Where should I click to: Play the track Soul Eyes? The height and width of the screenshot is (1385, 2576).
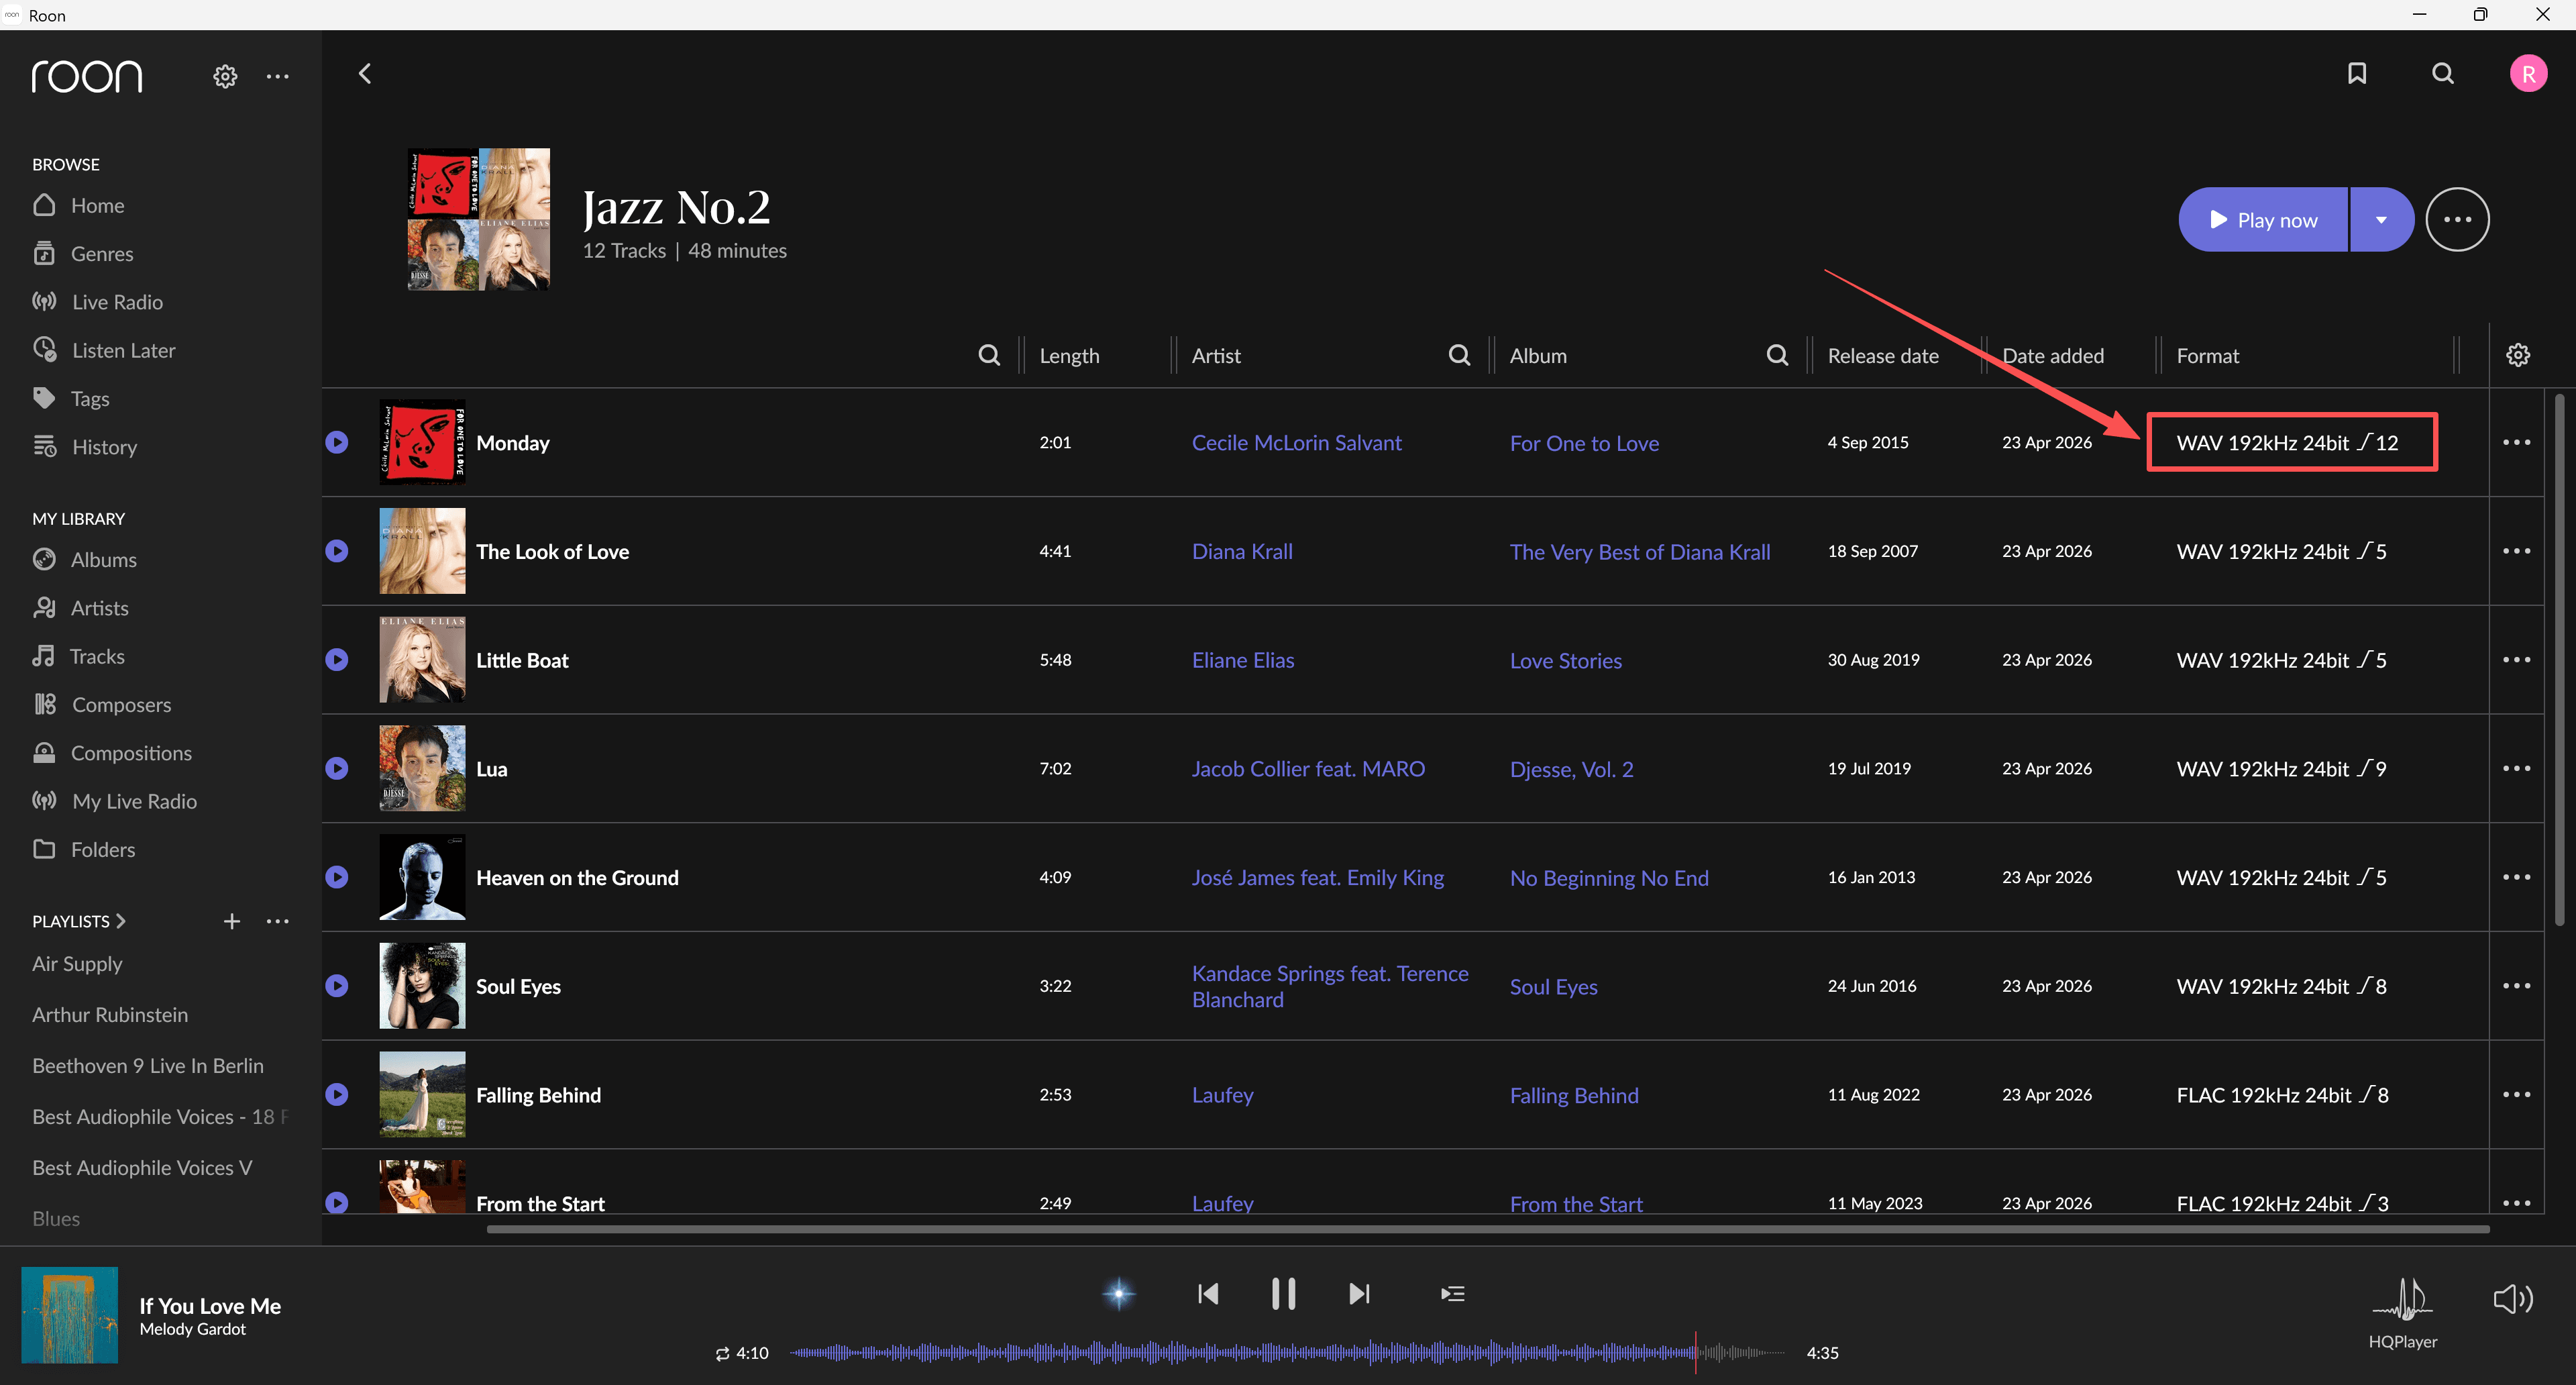(x=337, y=986)
